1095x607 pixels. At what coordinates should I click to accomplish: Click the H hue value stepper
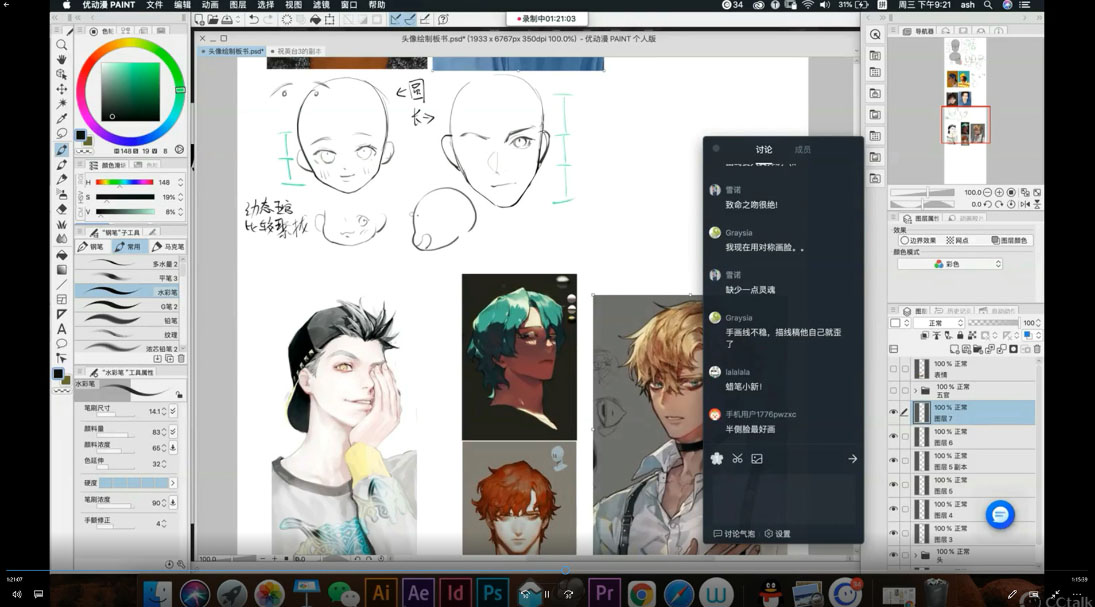(x=181, y=182)
